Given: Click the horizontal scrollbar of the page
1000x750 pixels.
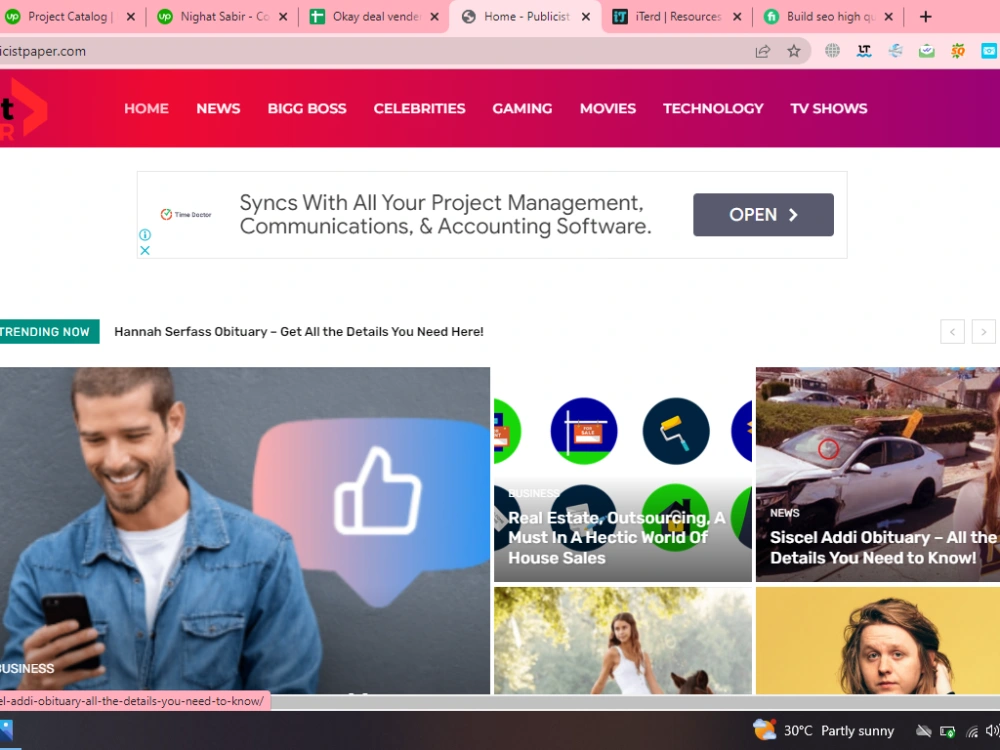Looking at the screenshot, I should click(635, 702).
